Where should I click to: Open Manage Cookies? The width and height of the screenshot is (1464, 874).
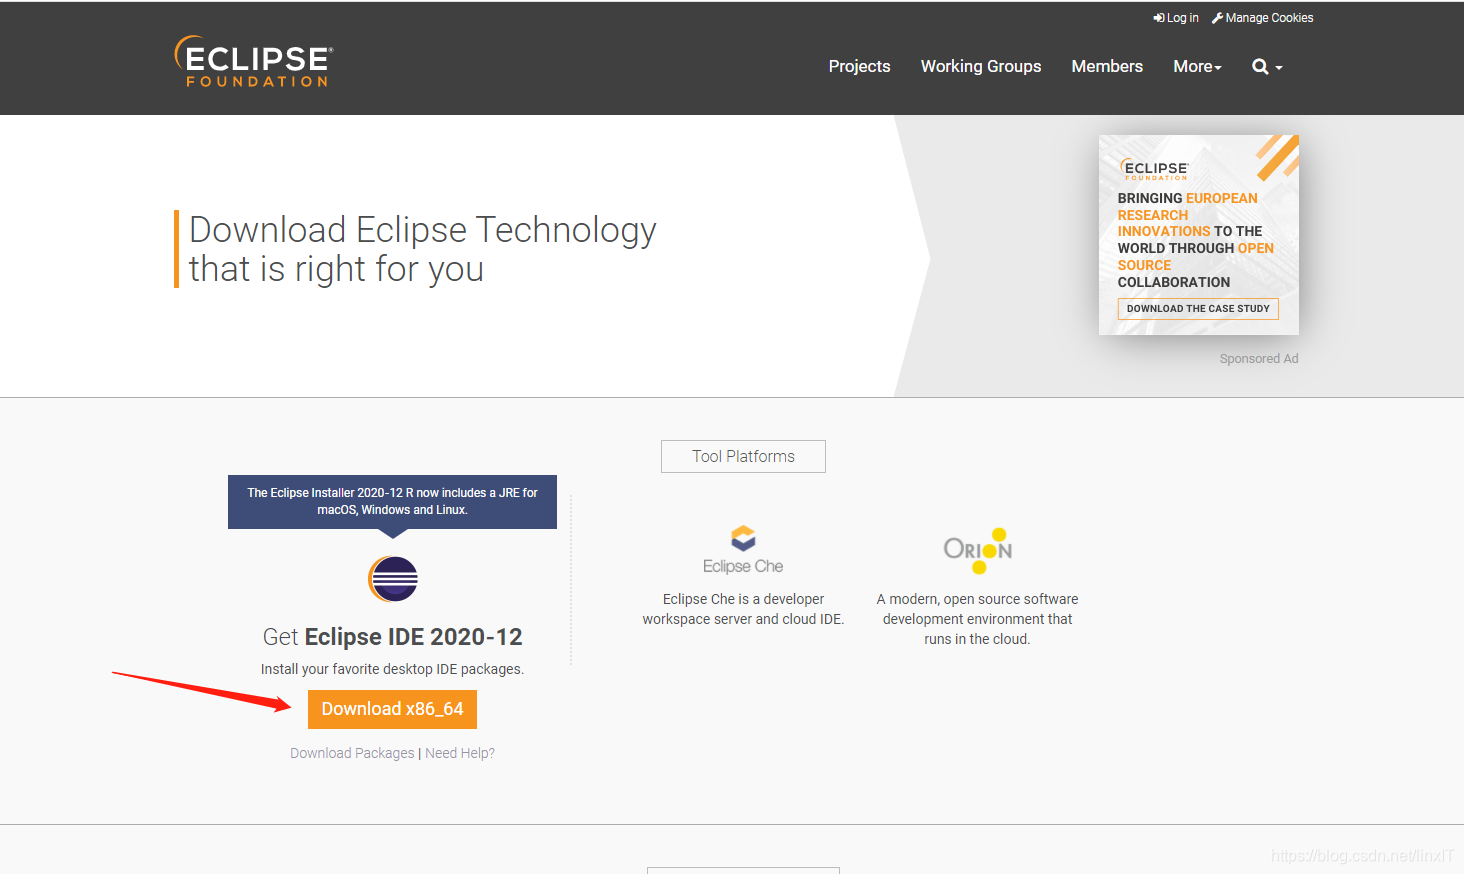(x=1262, y=18)
